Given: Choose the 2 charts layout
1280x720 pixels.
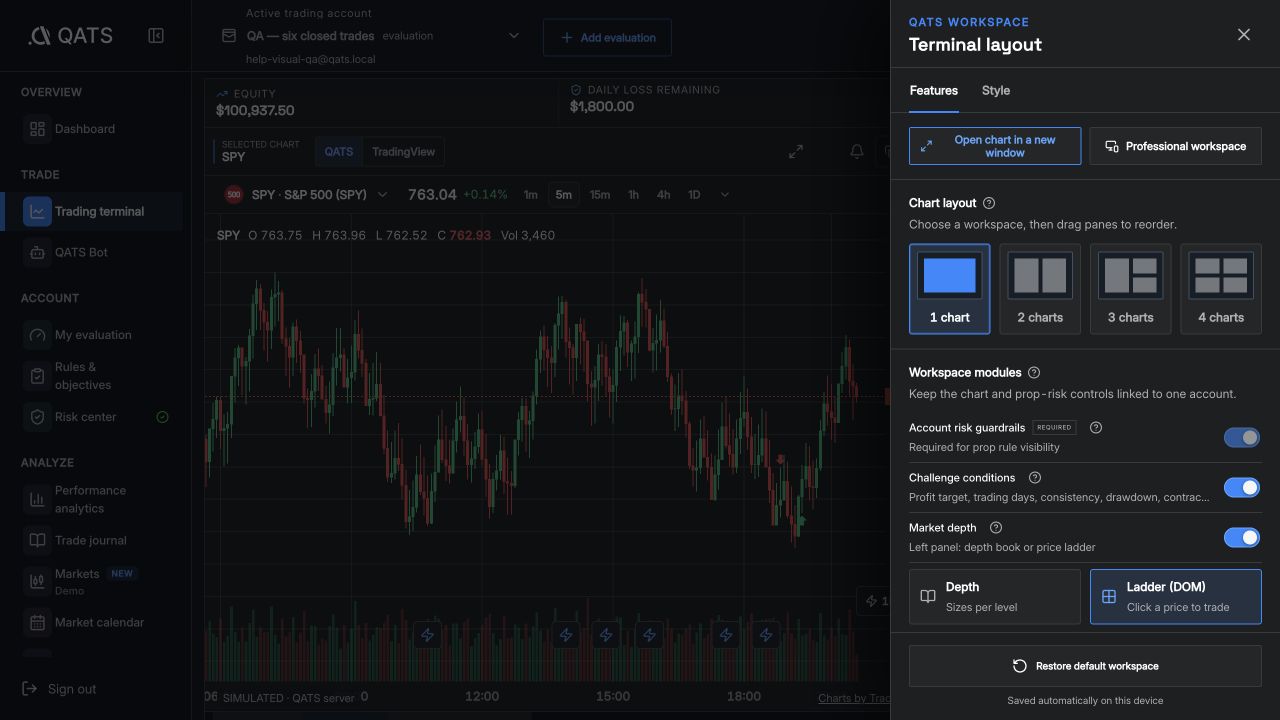Looking at the screenshot, I should click(x=1040, y=289).
